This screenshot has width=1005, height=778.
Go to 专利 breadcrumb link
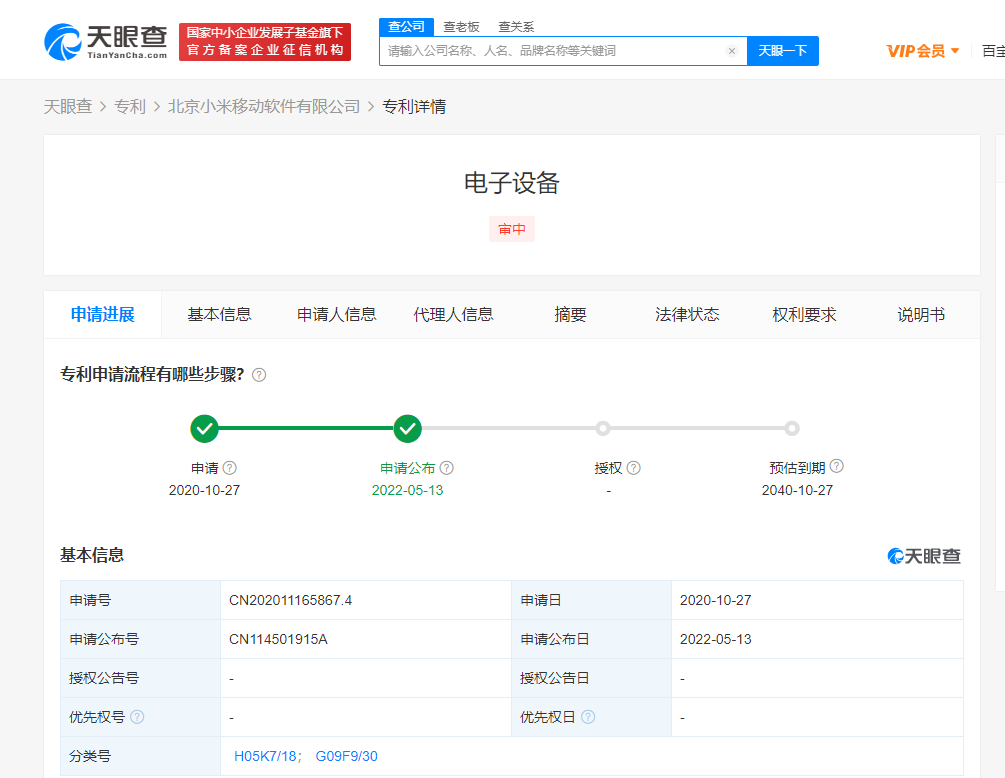click(130, 106)
